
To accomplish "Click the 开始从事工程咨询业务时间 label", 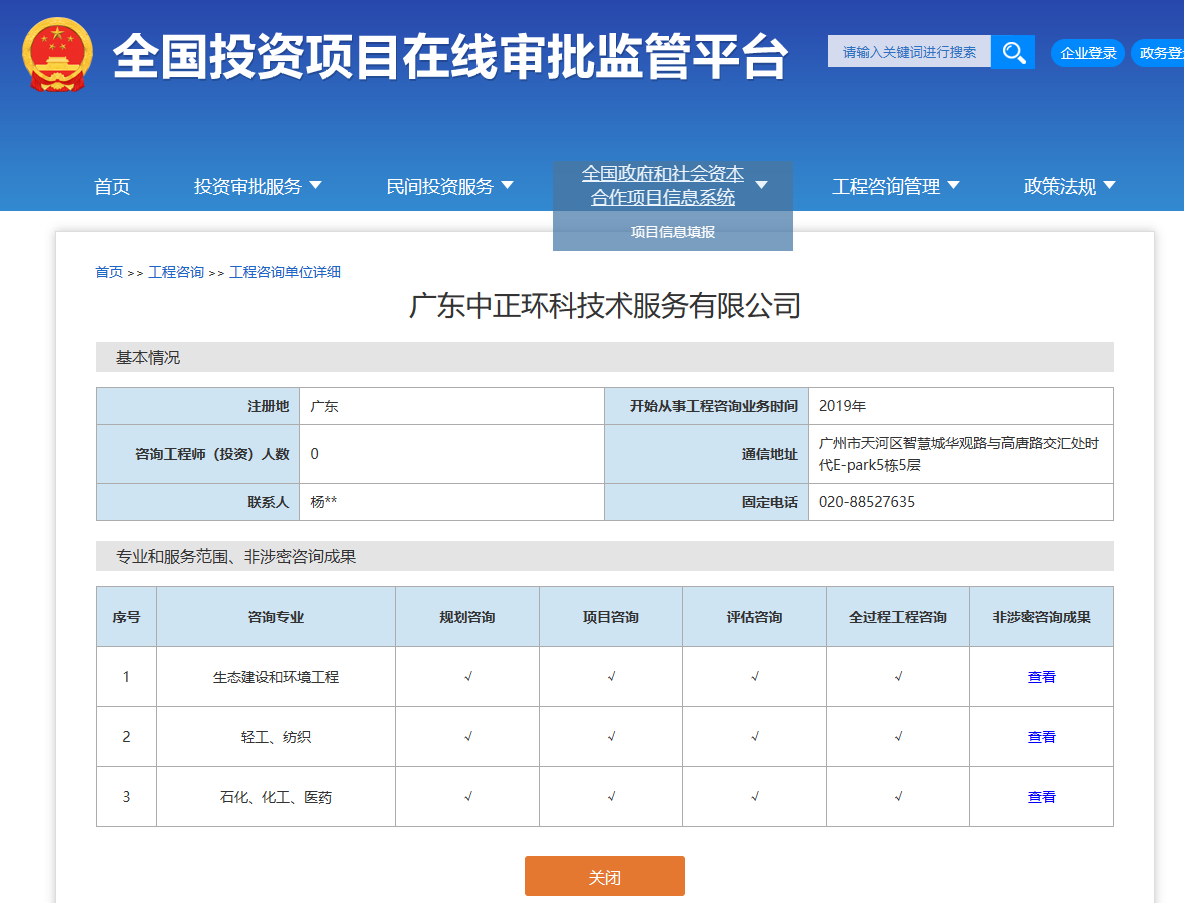I will [x=714, y=406].
